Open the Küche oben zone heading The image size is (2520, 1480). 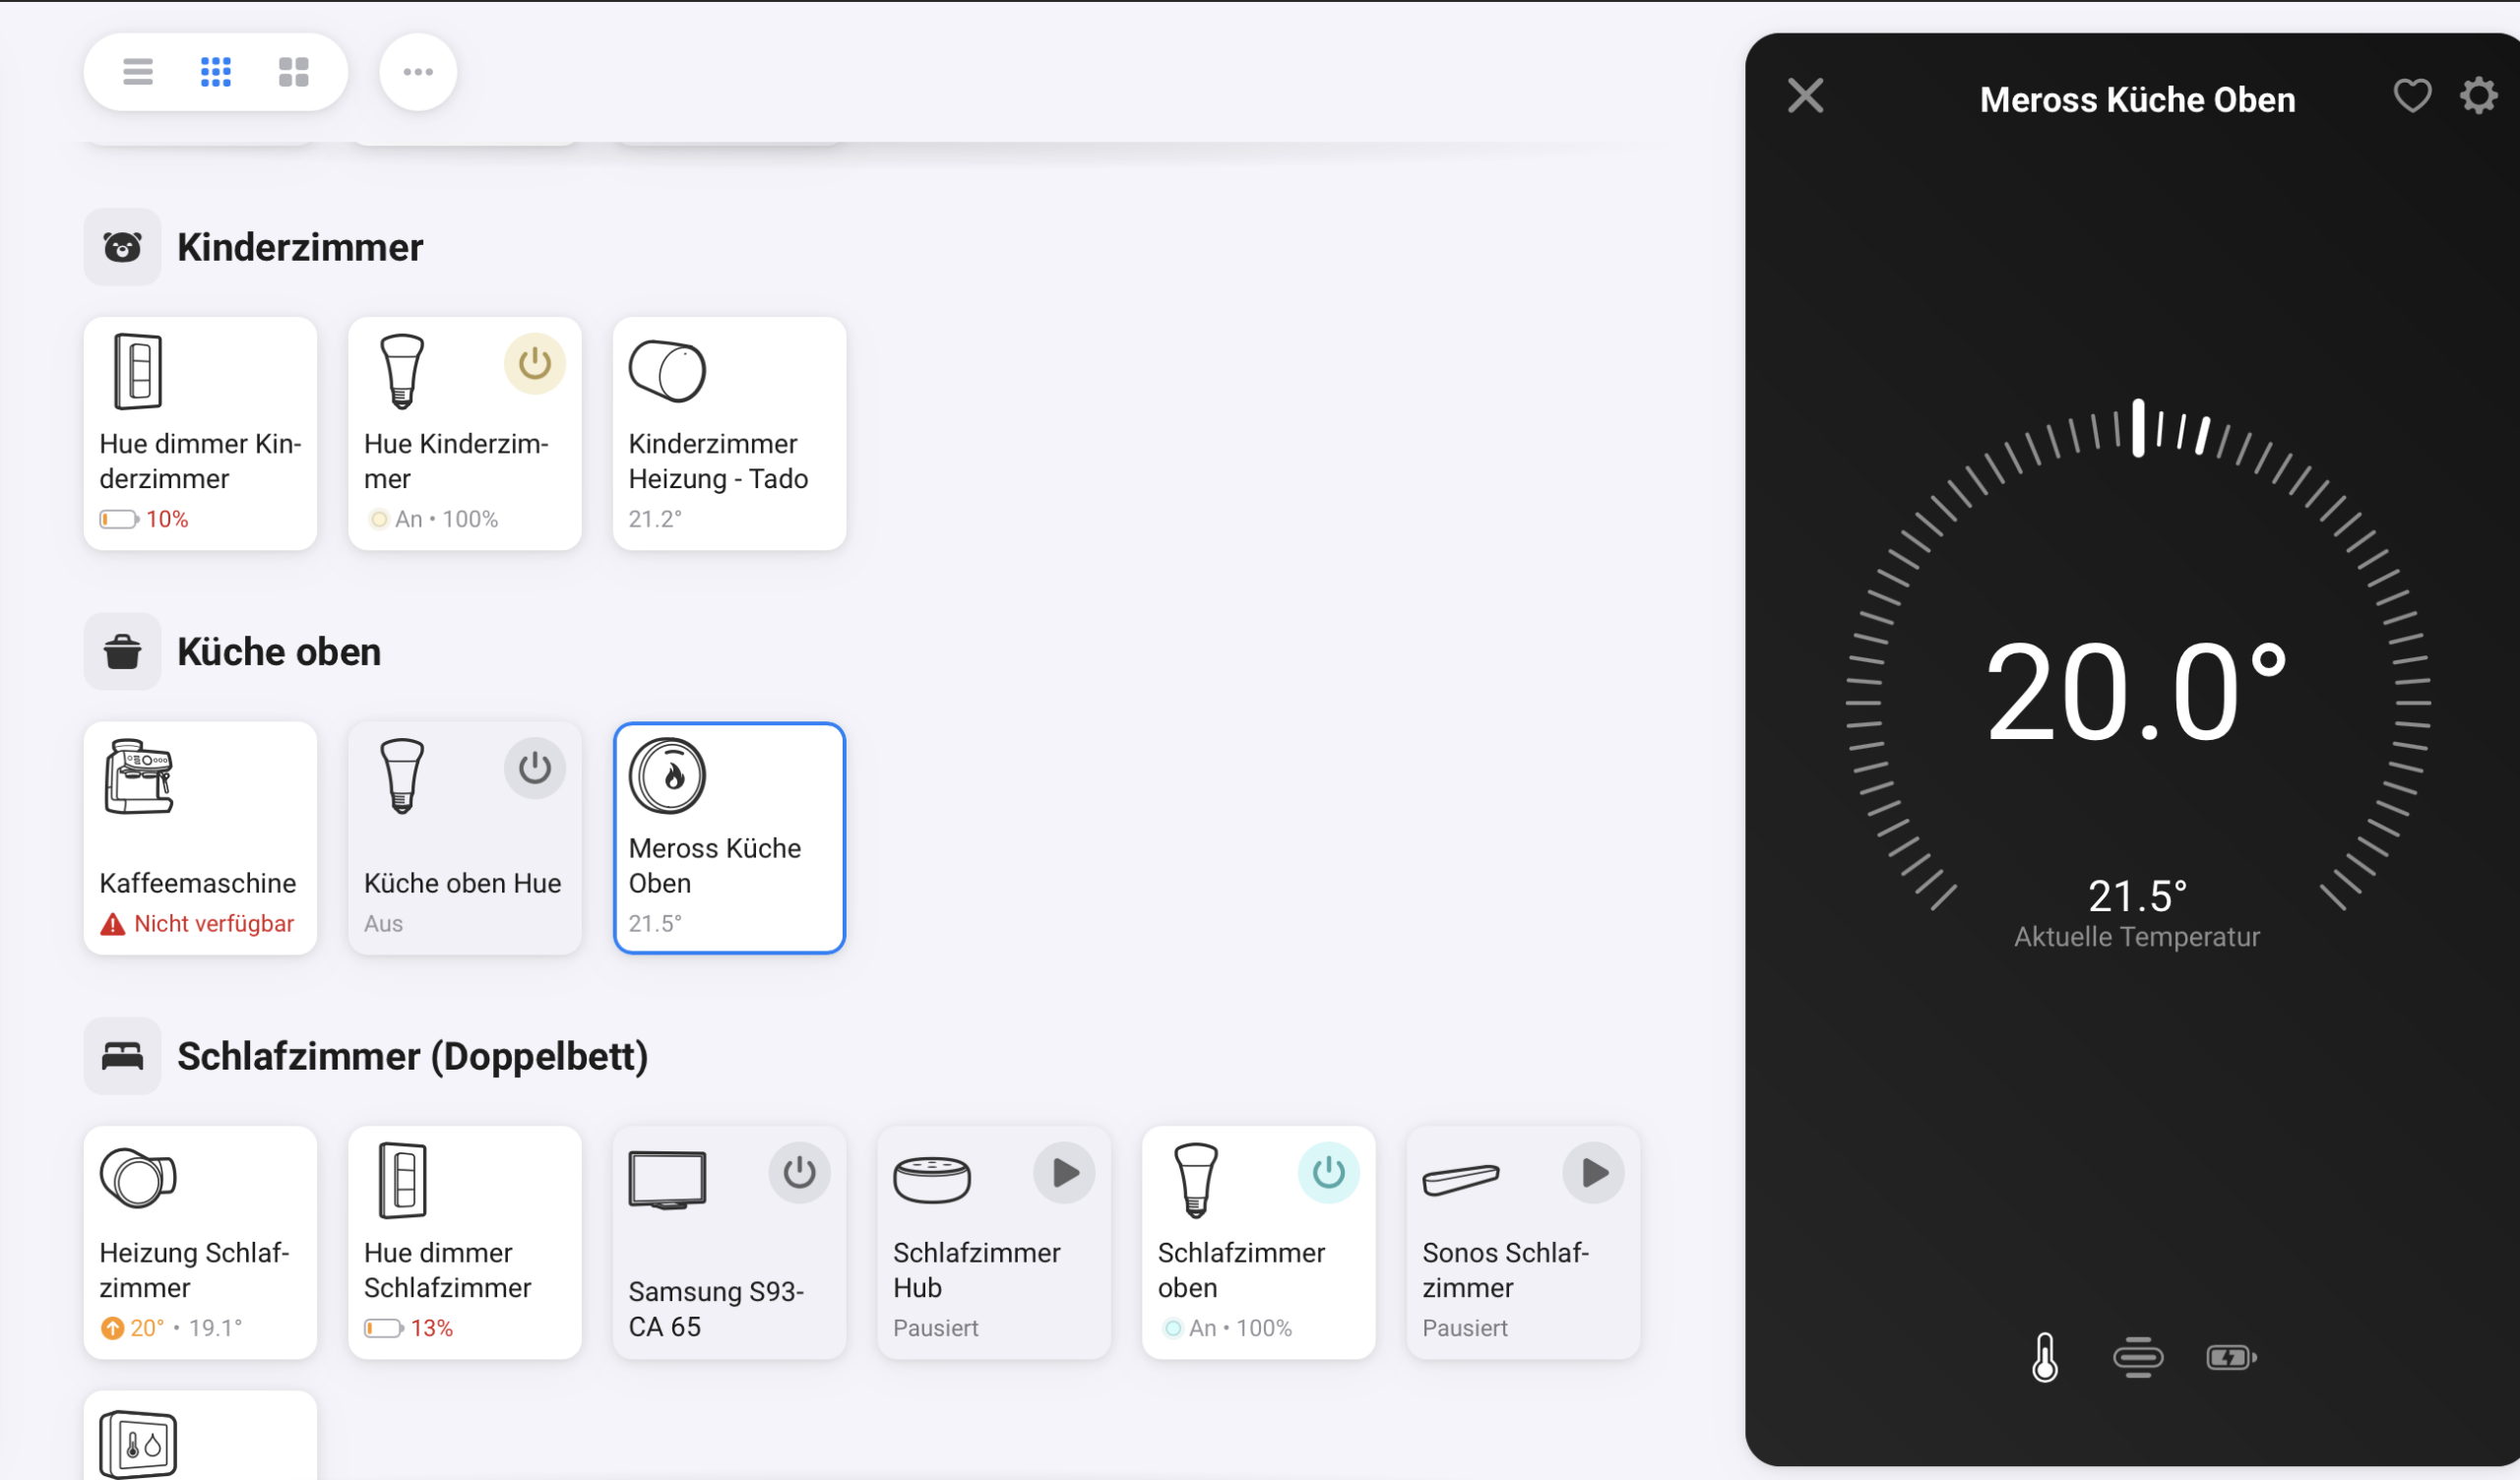(279, 652)
